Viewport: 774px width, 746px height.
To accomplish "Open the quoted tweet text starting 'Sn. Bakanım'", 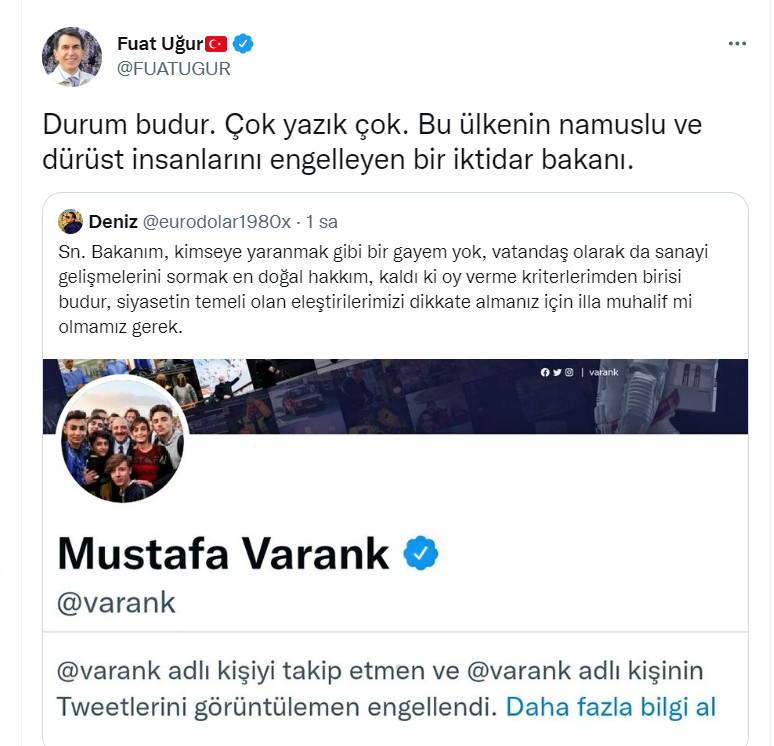I will 383,289.
